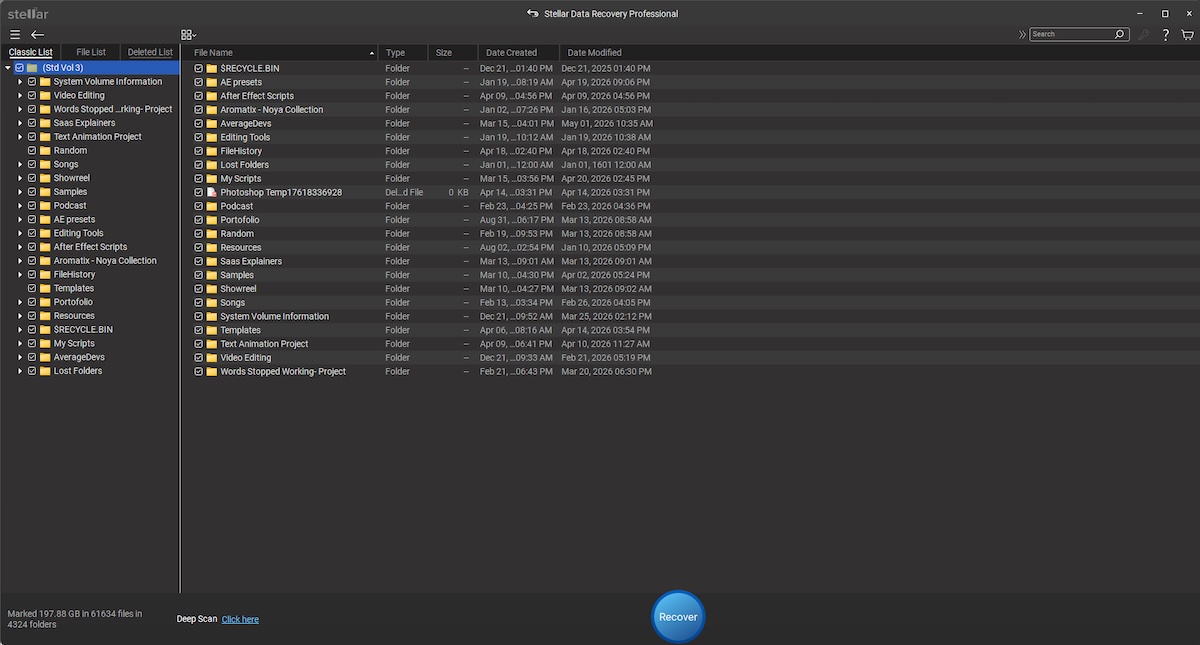Screen dimensions: 1200x645
Task: Click into the Search input field
Action: click(1071, 34)
